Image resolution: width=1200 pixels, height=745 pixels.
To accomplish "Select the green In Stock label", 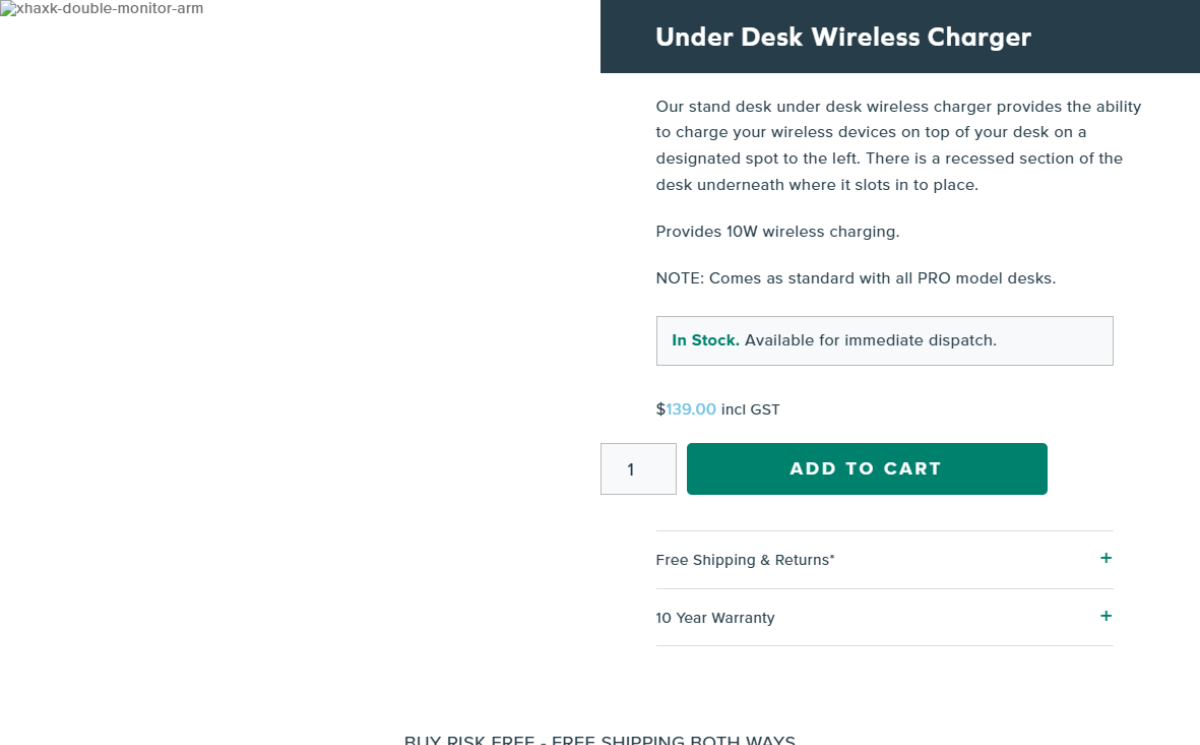I will 705,340.
